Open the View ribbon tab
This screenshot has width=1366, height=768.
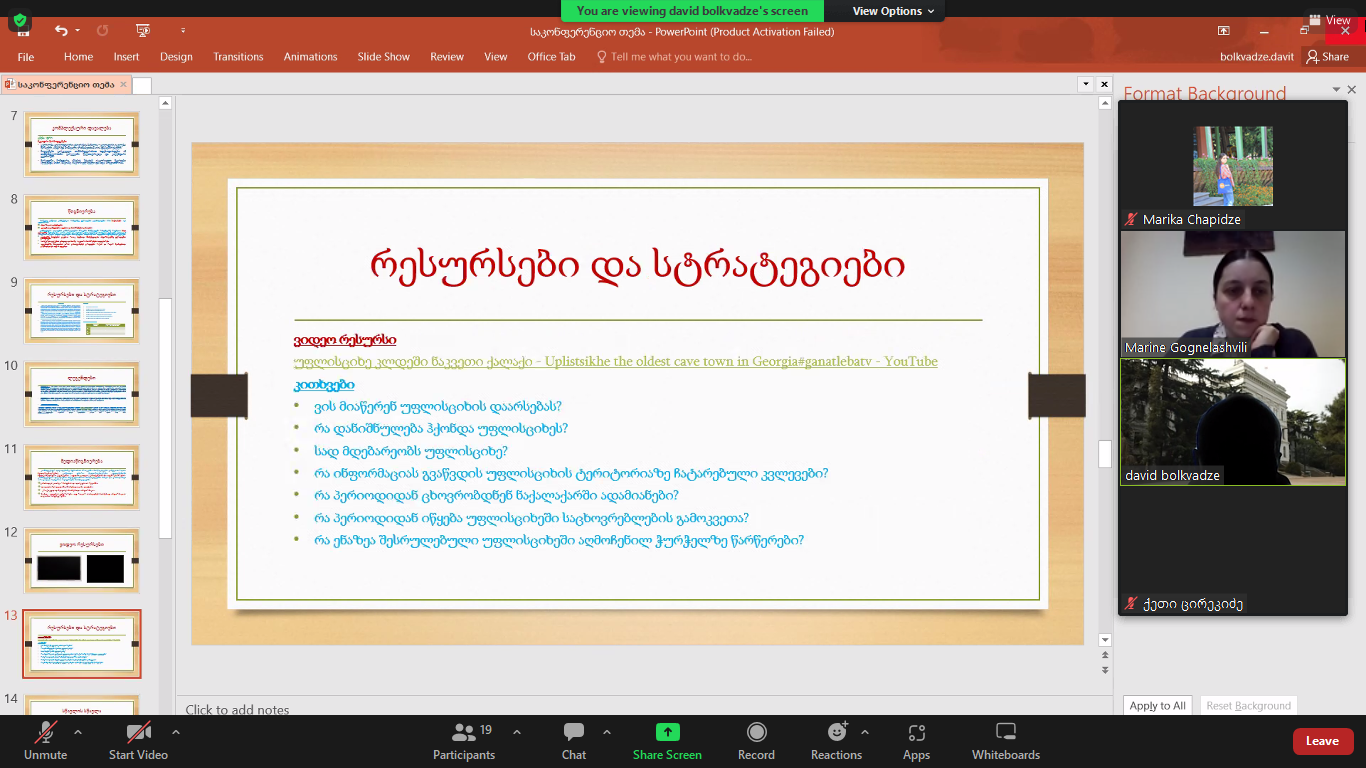pyautogui.click(x=496, y=57)
